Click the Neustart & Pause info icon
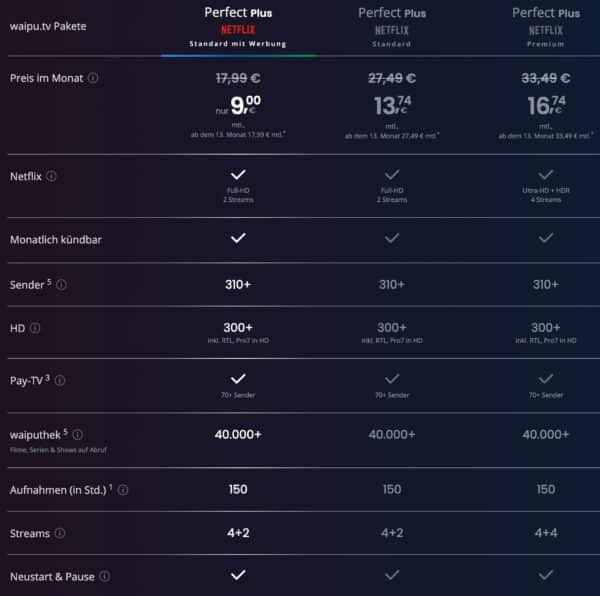The height and width of the screenshot is (596, 600). pos(105,576)
